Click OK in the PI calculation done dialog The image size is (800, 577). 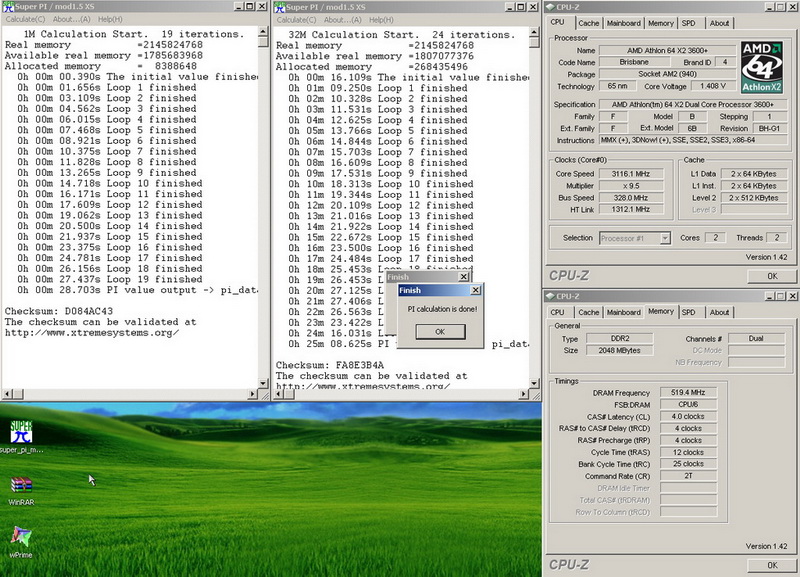click(x=440, y=332)
